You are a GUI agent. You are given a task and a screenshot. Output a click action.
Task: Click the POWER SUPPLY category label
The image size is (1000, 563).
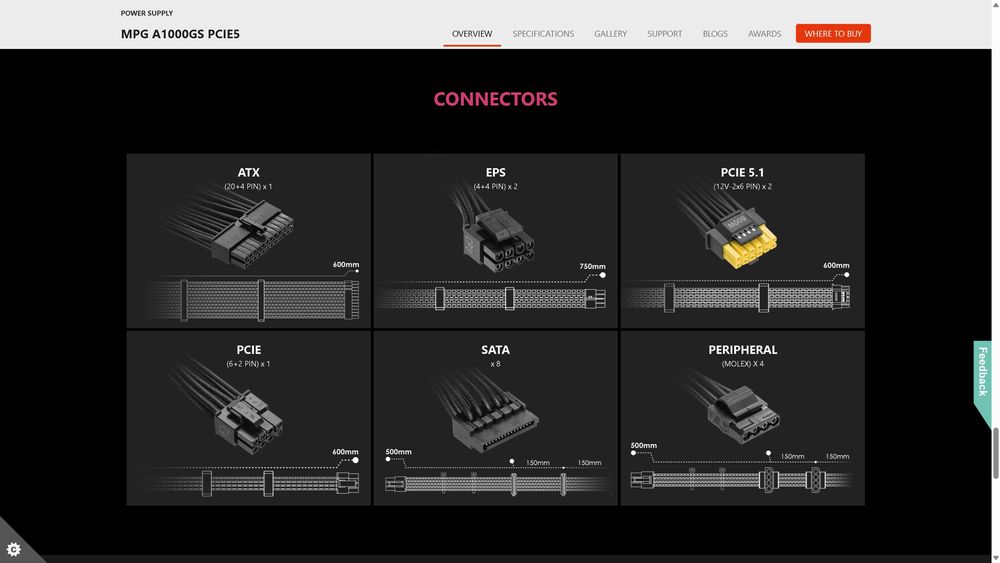(x=147, y=13)
